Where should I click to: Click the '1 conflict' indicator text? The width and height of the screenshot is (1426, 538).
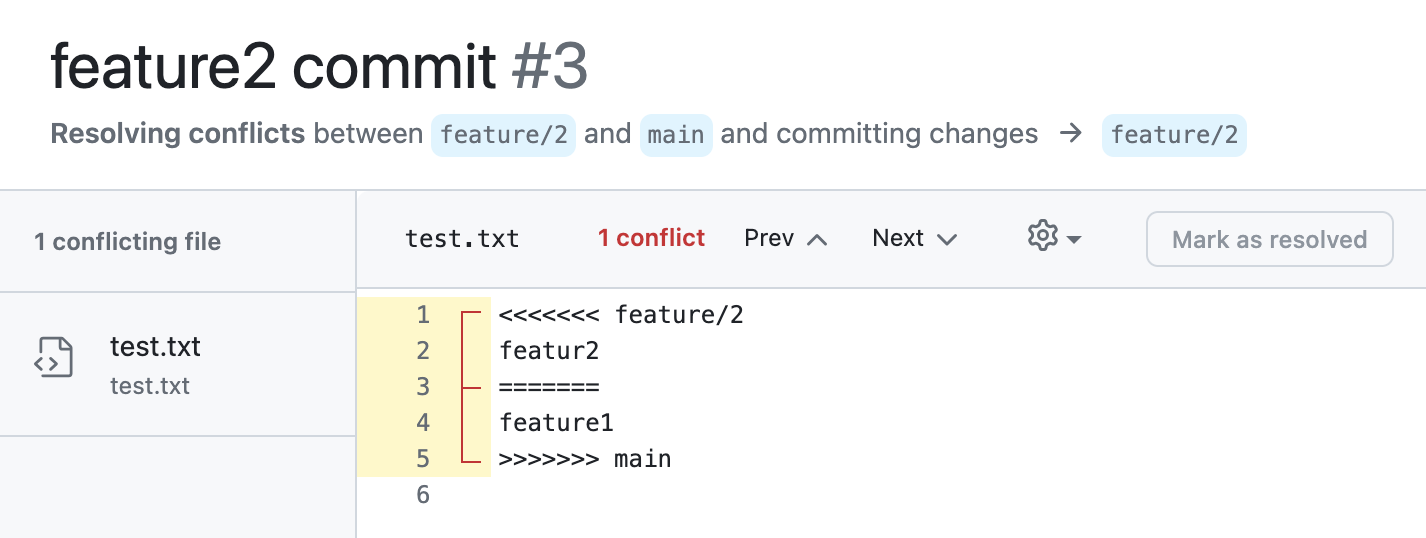tap(651, 238)
